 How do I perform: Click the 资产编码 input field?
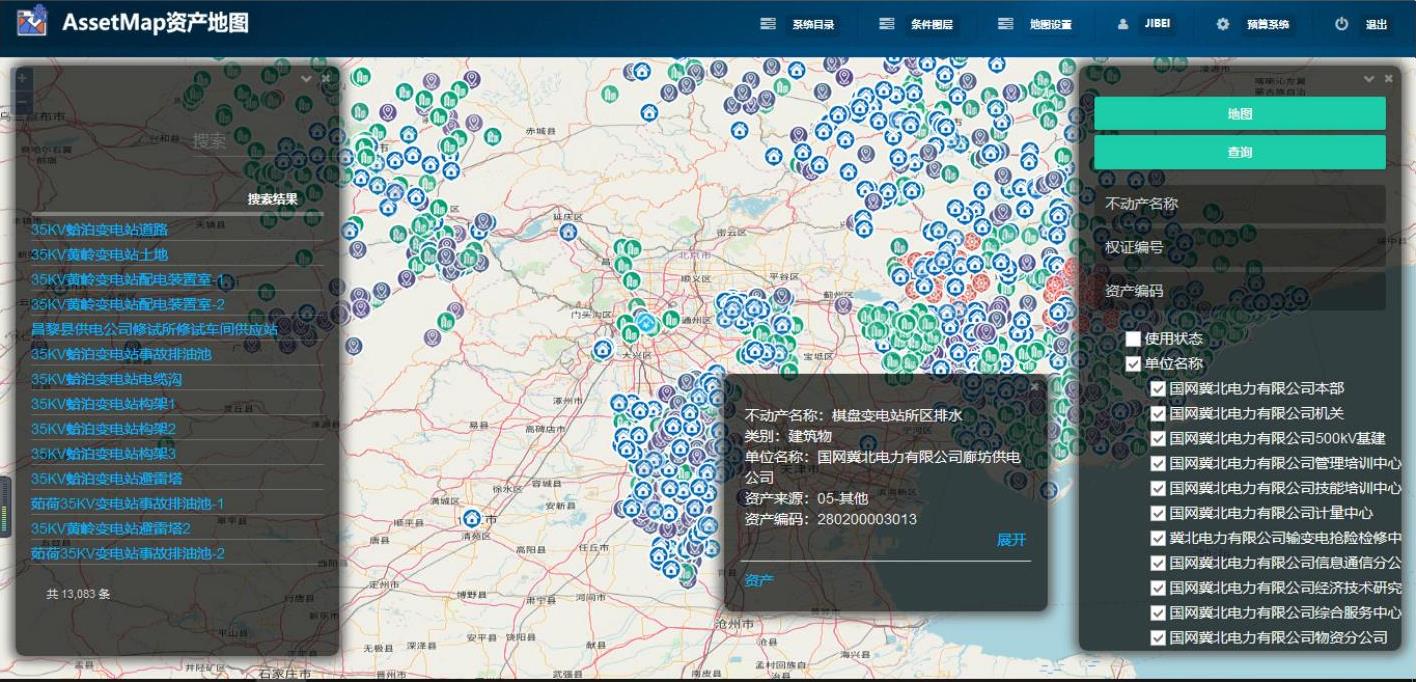1240,291
